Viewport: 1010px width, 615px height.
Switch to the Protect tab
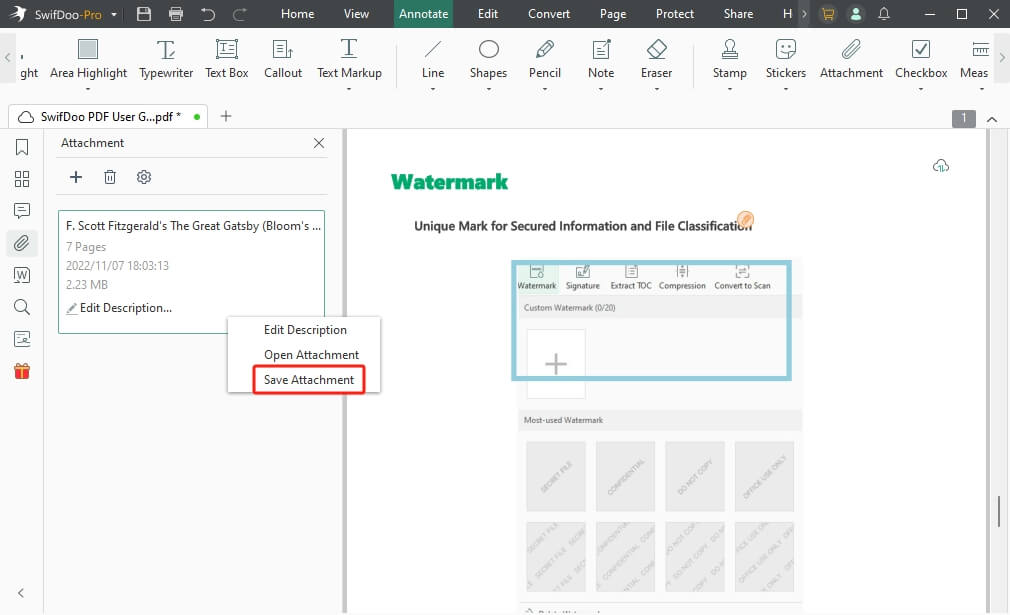[x=674, y=14]
